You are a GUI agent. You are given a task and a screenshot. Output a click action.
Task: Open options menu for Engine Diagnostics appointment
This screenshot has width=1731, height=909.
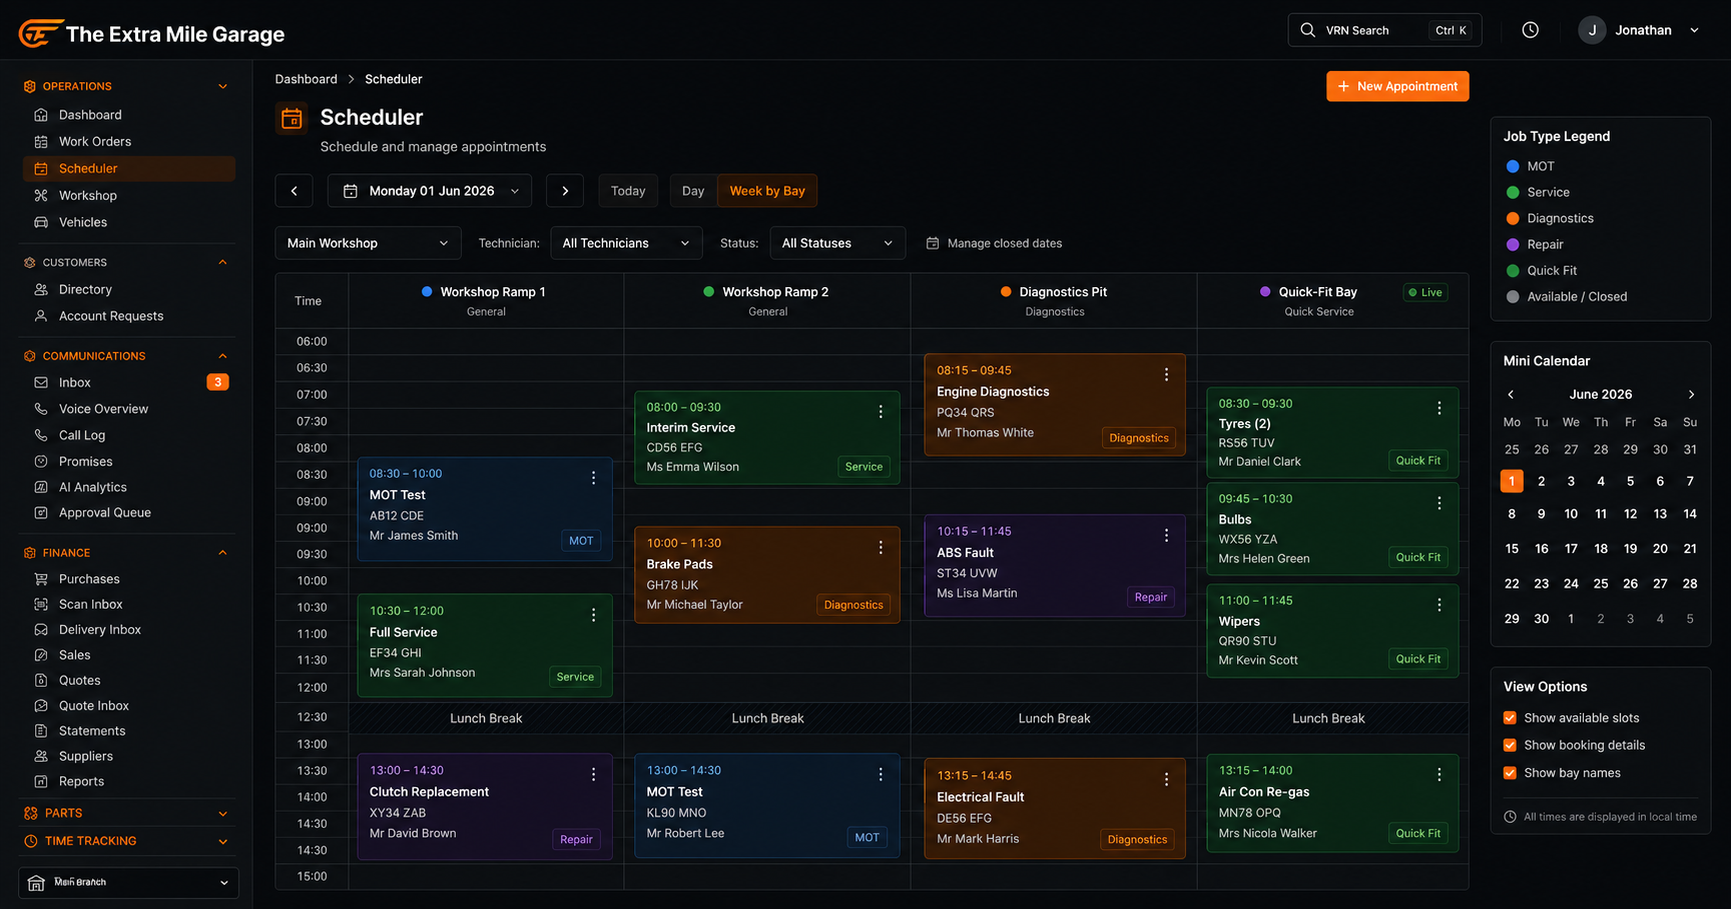1166,374
